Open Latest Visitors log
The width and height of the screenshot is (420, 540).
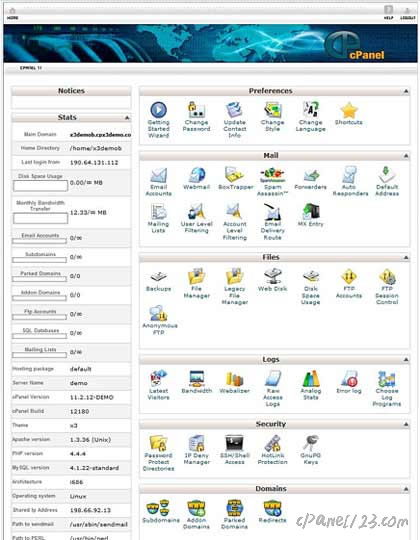[158, 385]
